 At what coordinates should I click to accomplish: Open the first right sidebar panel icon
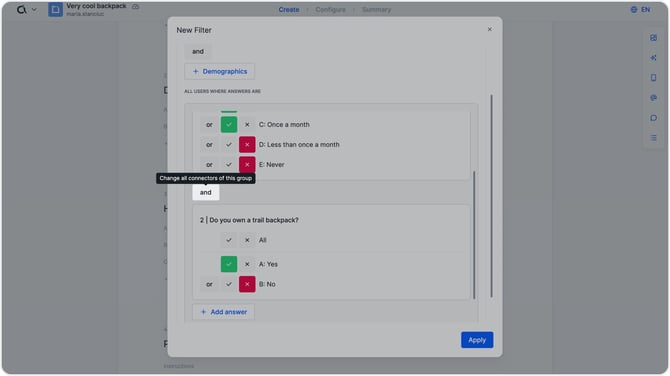coord(653,38)
